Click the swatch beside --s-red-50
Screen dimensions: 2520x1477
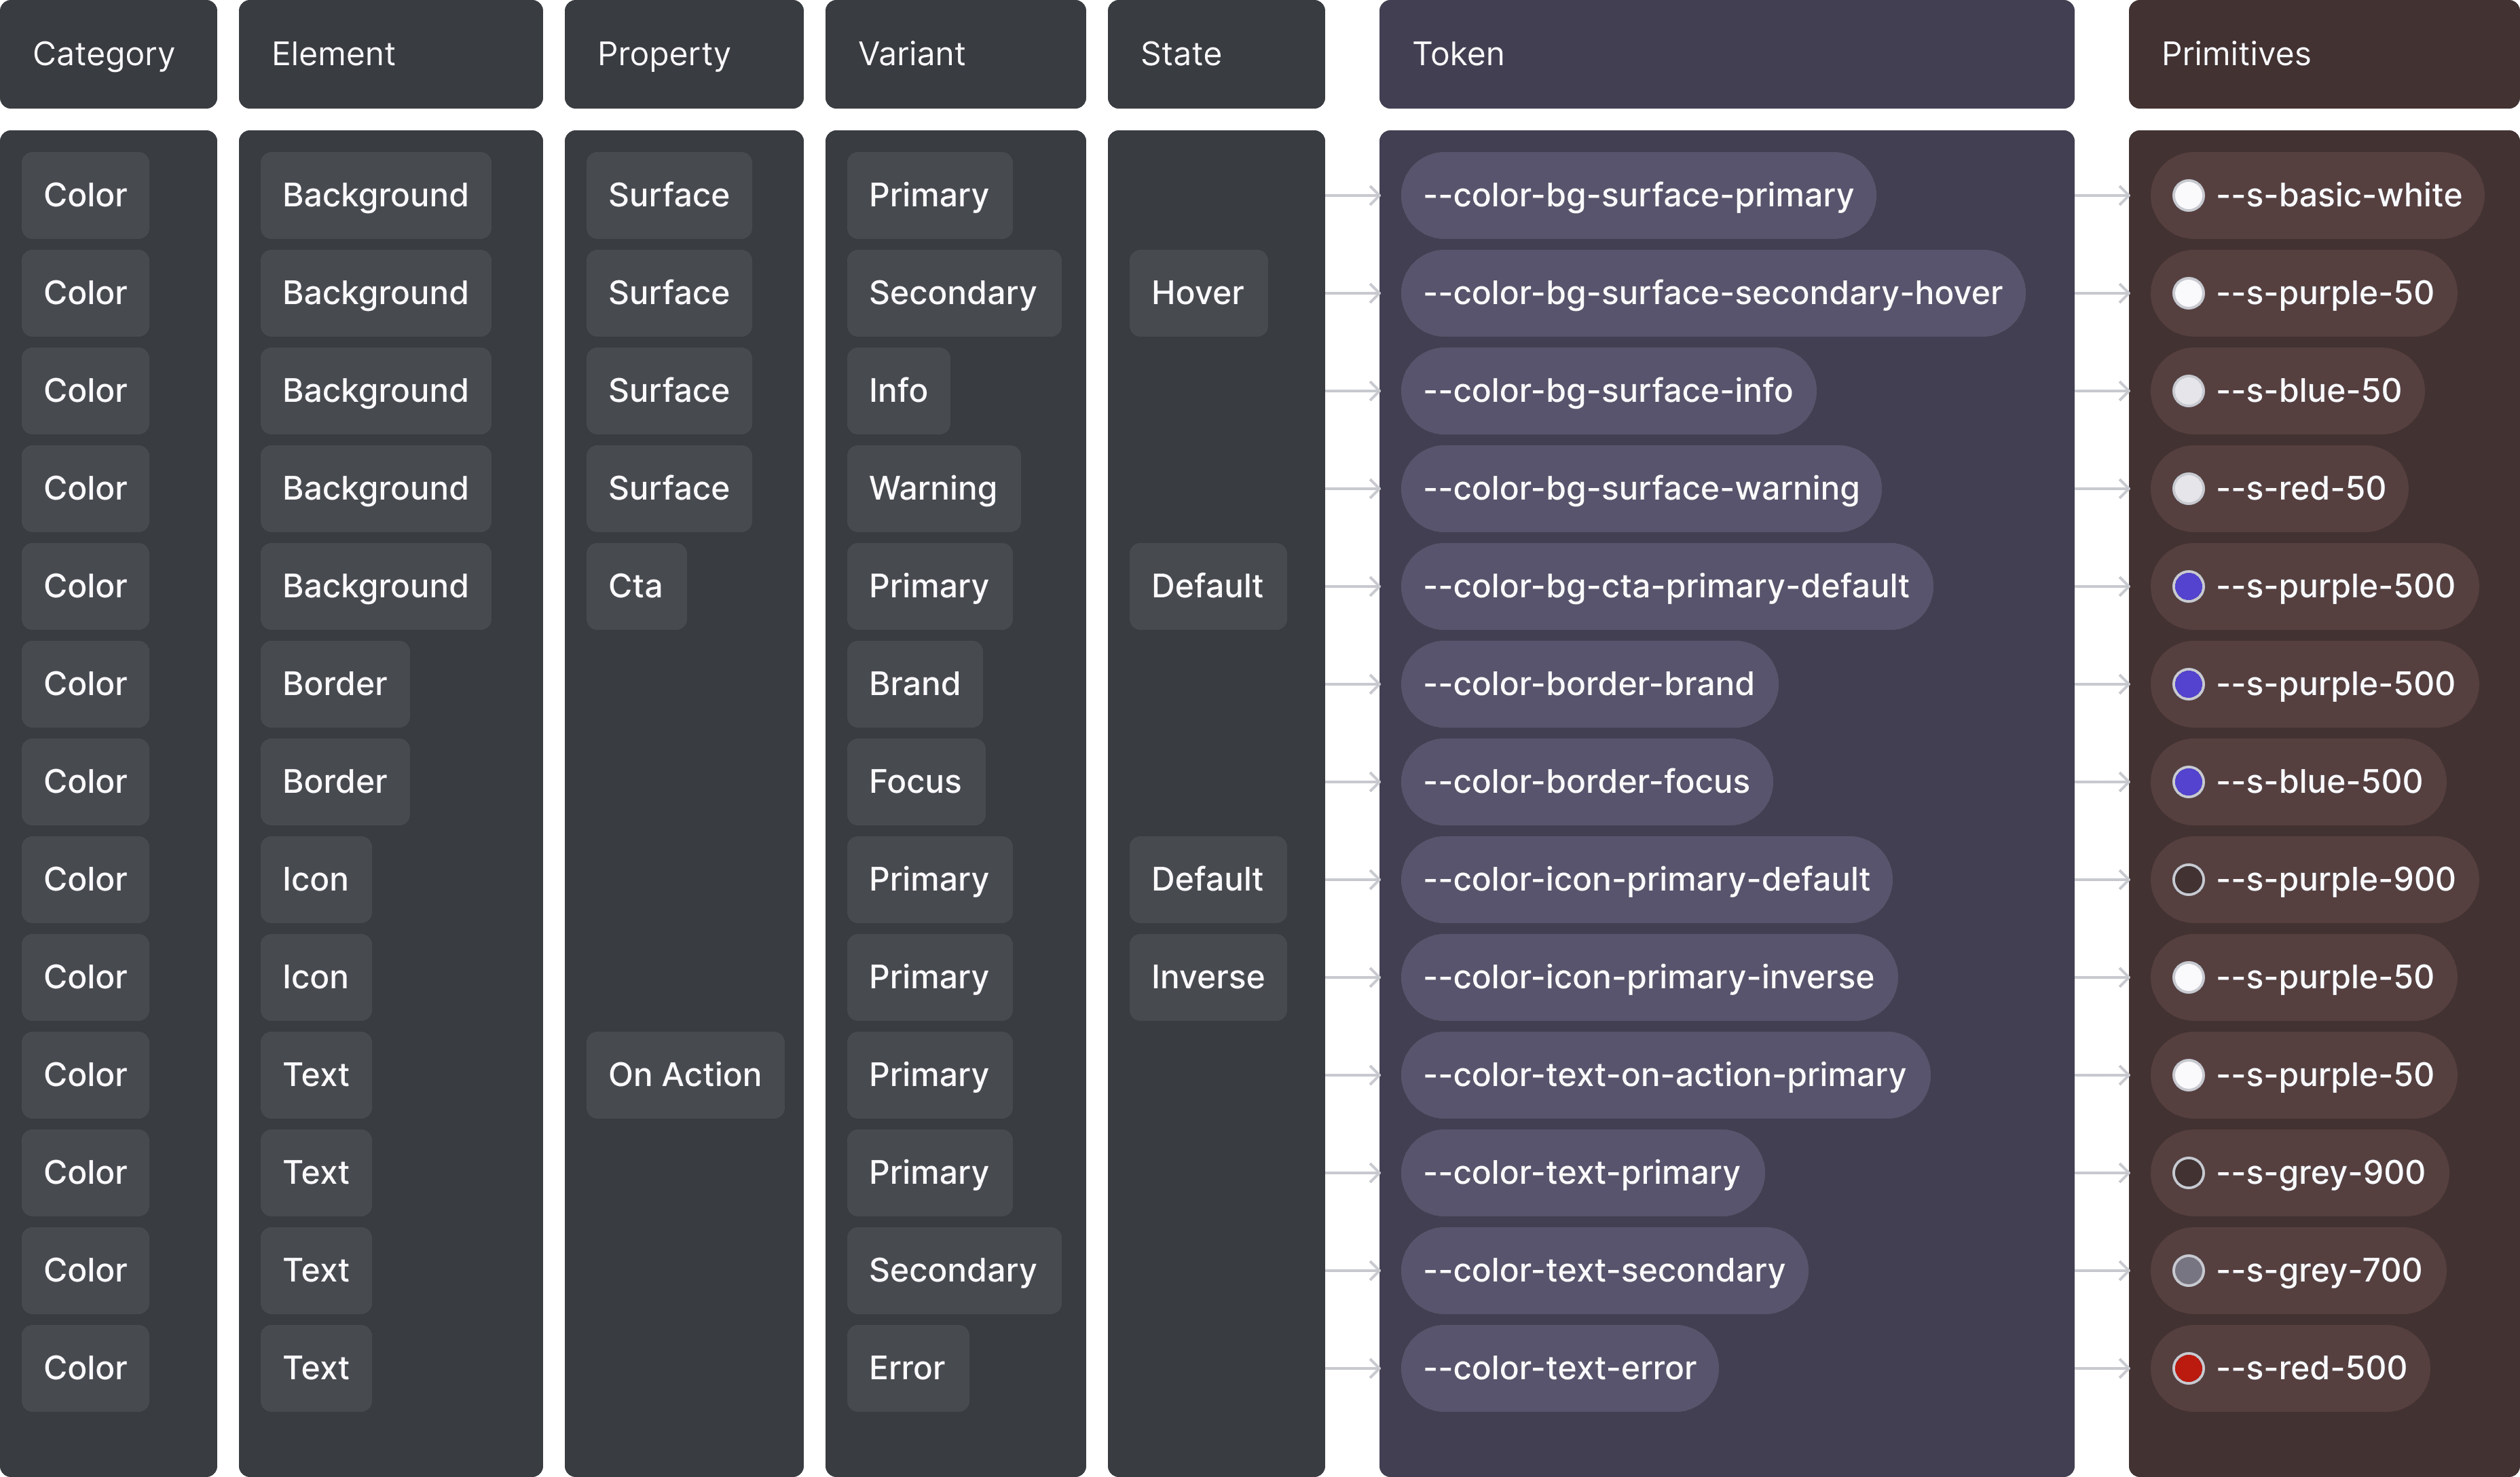(x=2188, y=488)
